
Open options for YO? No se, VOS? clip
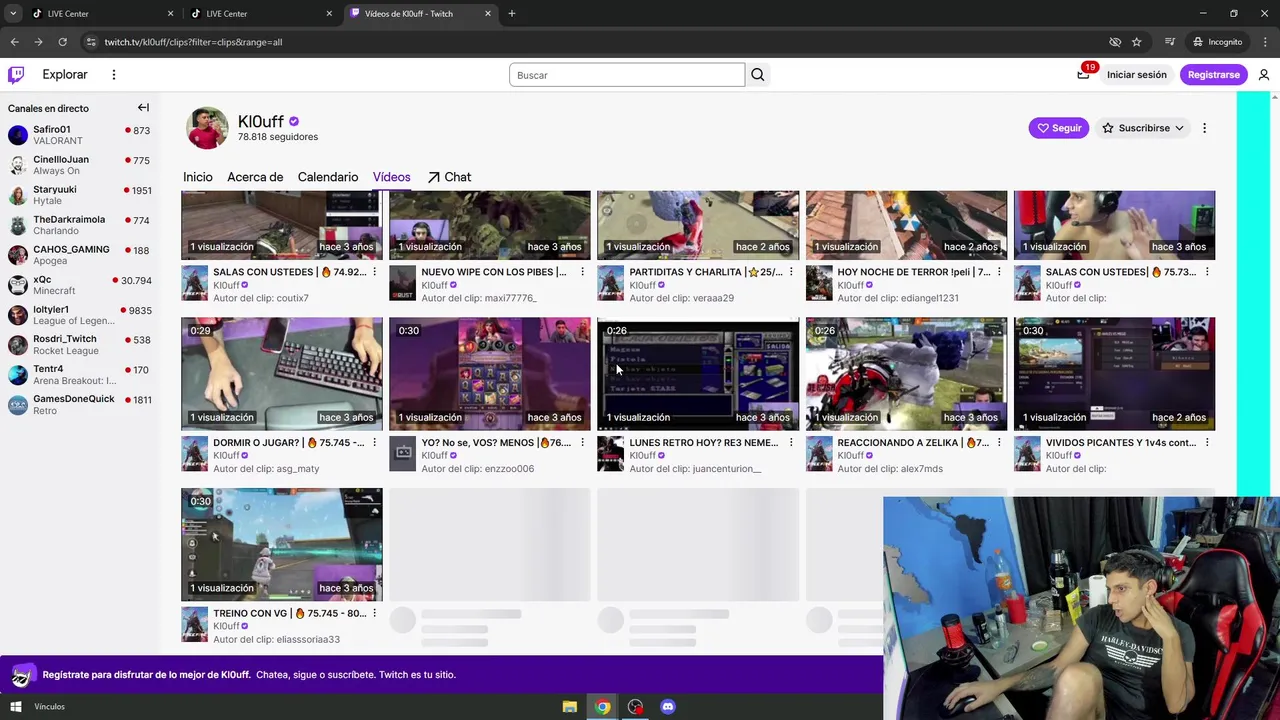(x=583, y=443)
